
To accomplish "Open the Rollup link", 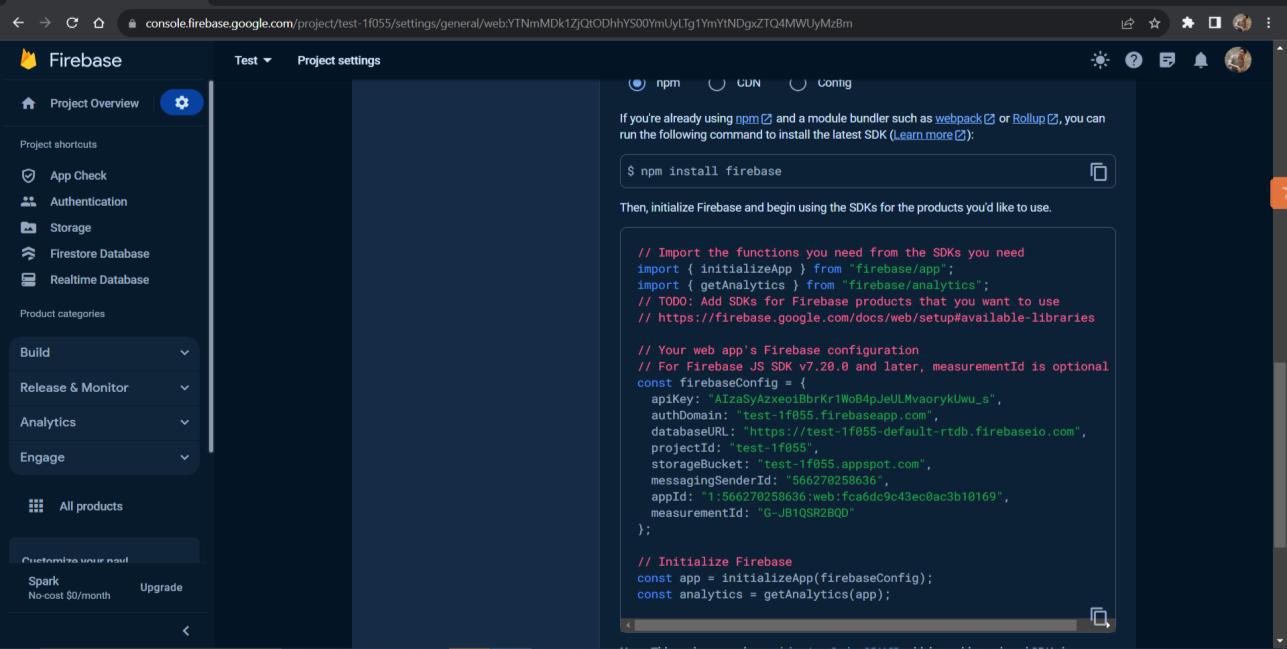I will pos(1035,118).
